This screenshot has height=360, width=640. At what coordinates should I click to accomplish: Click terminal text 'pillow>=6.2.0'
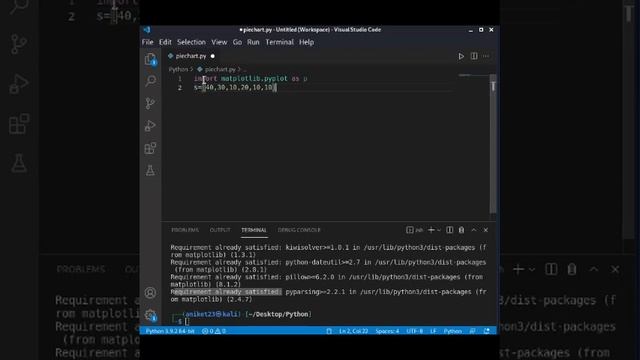click(x=310, y=277)
